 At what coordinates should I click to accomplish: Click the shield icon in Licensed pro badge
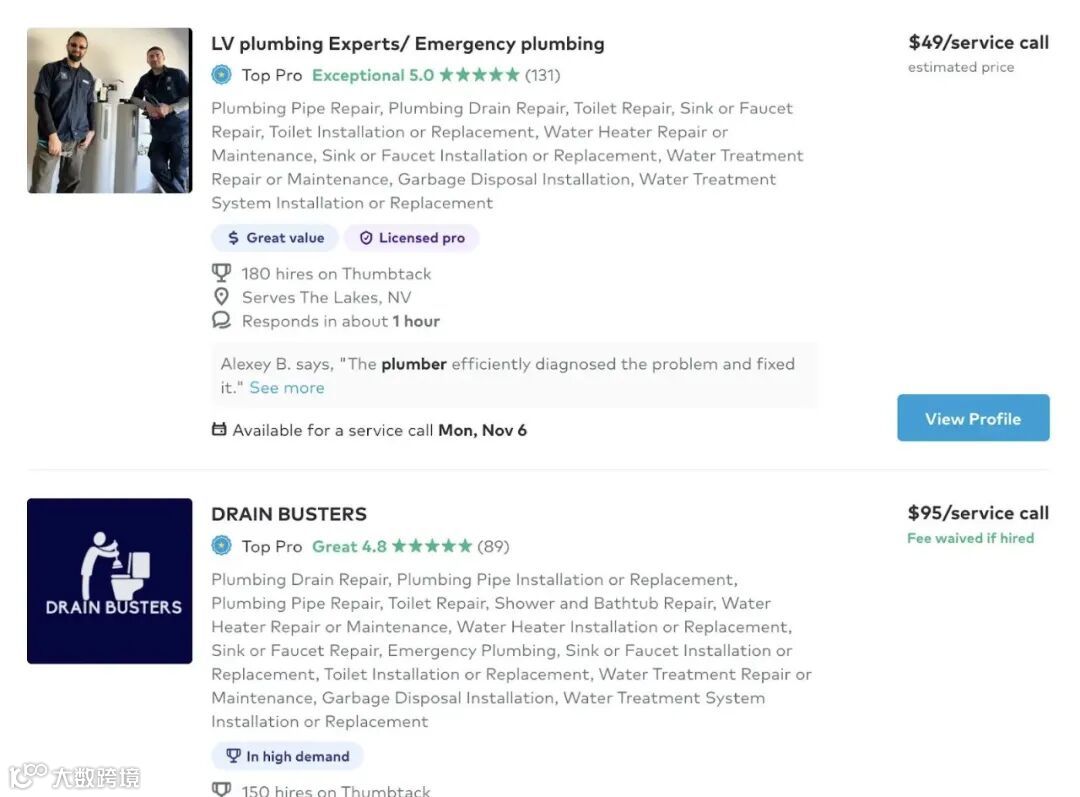click(x=366, y=238)
